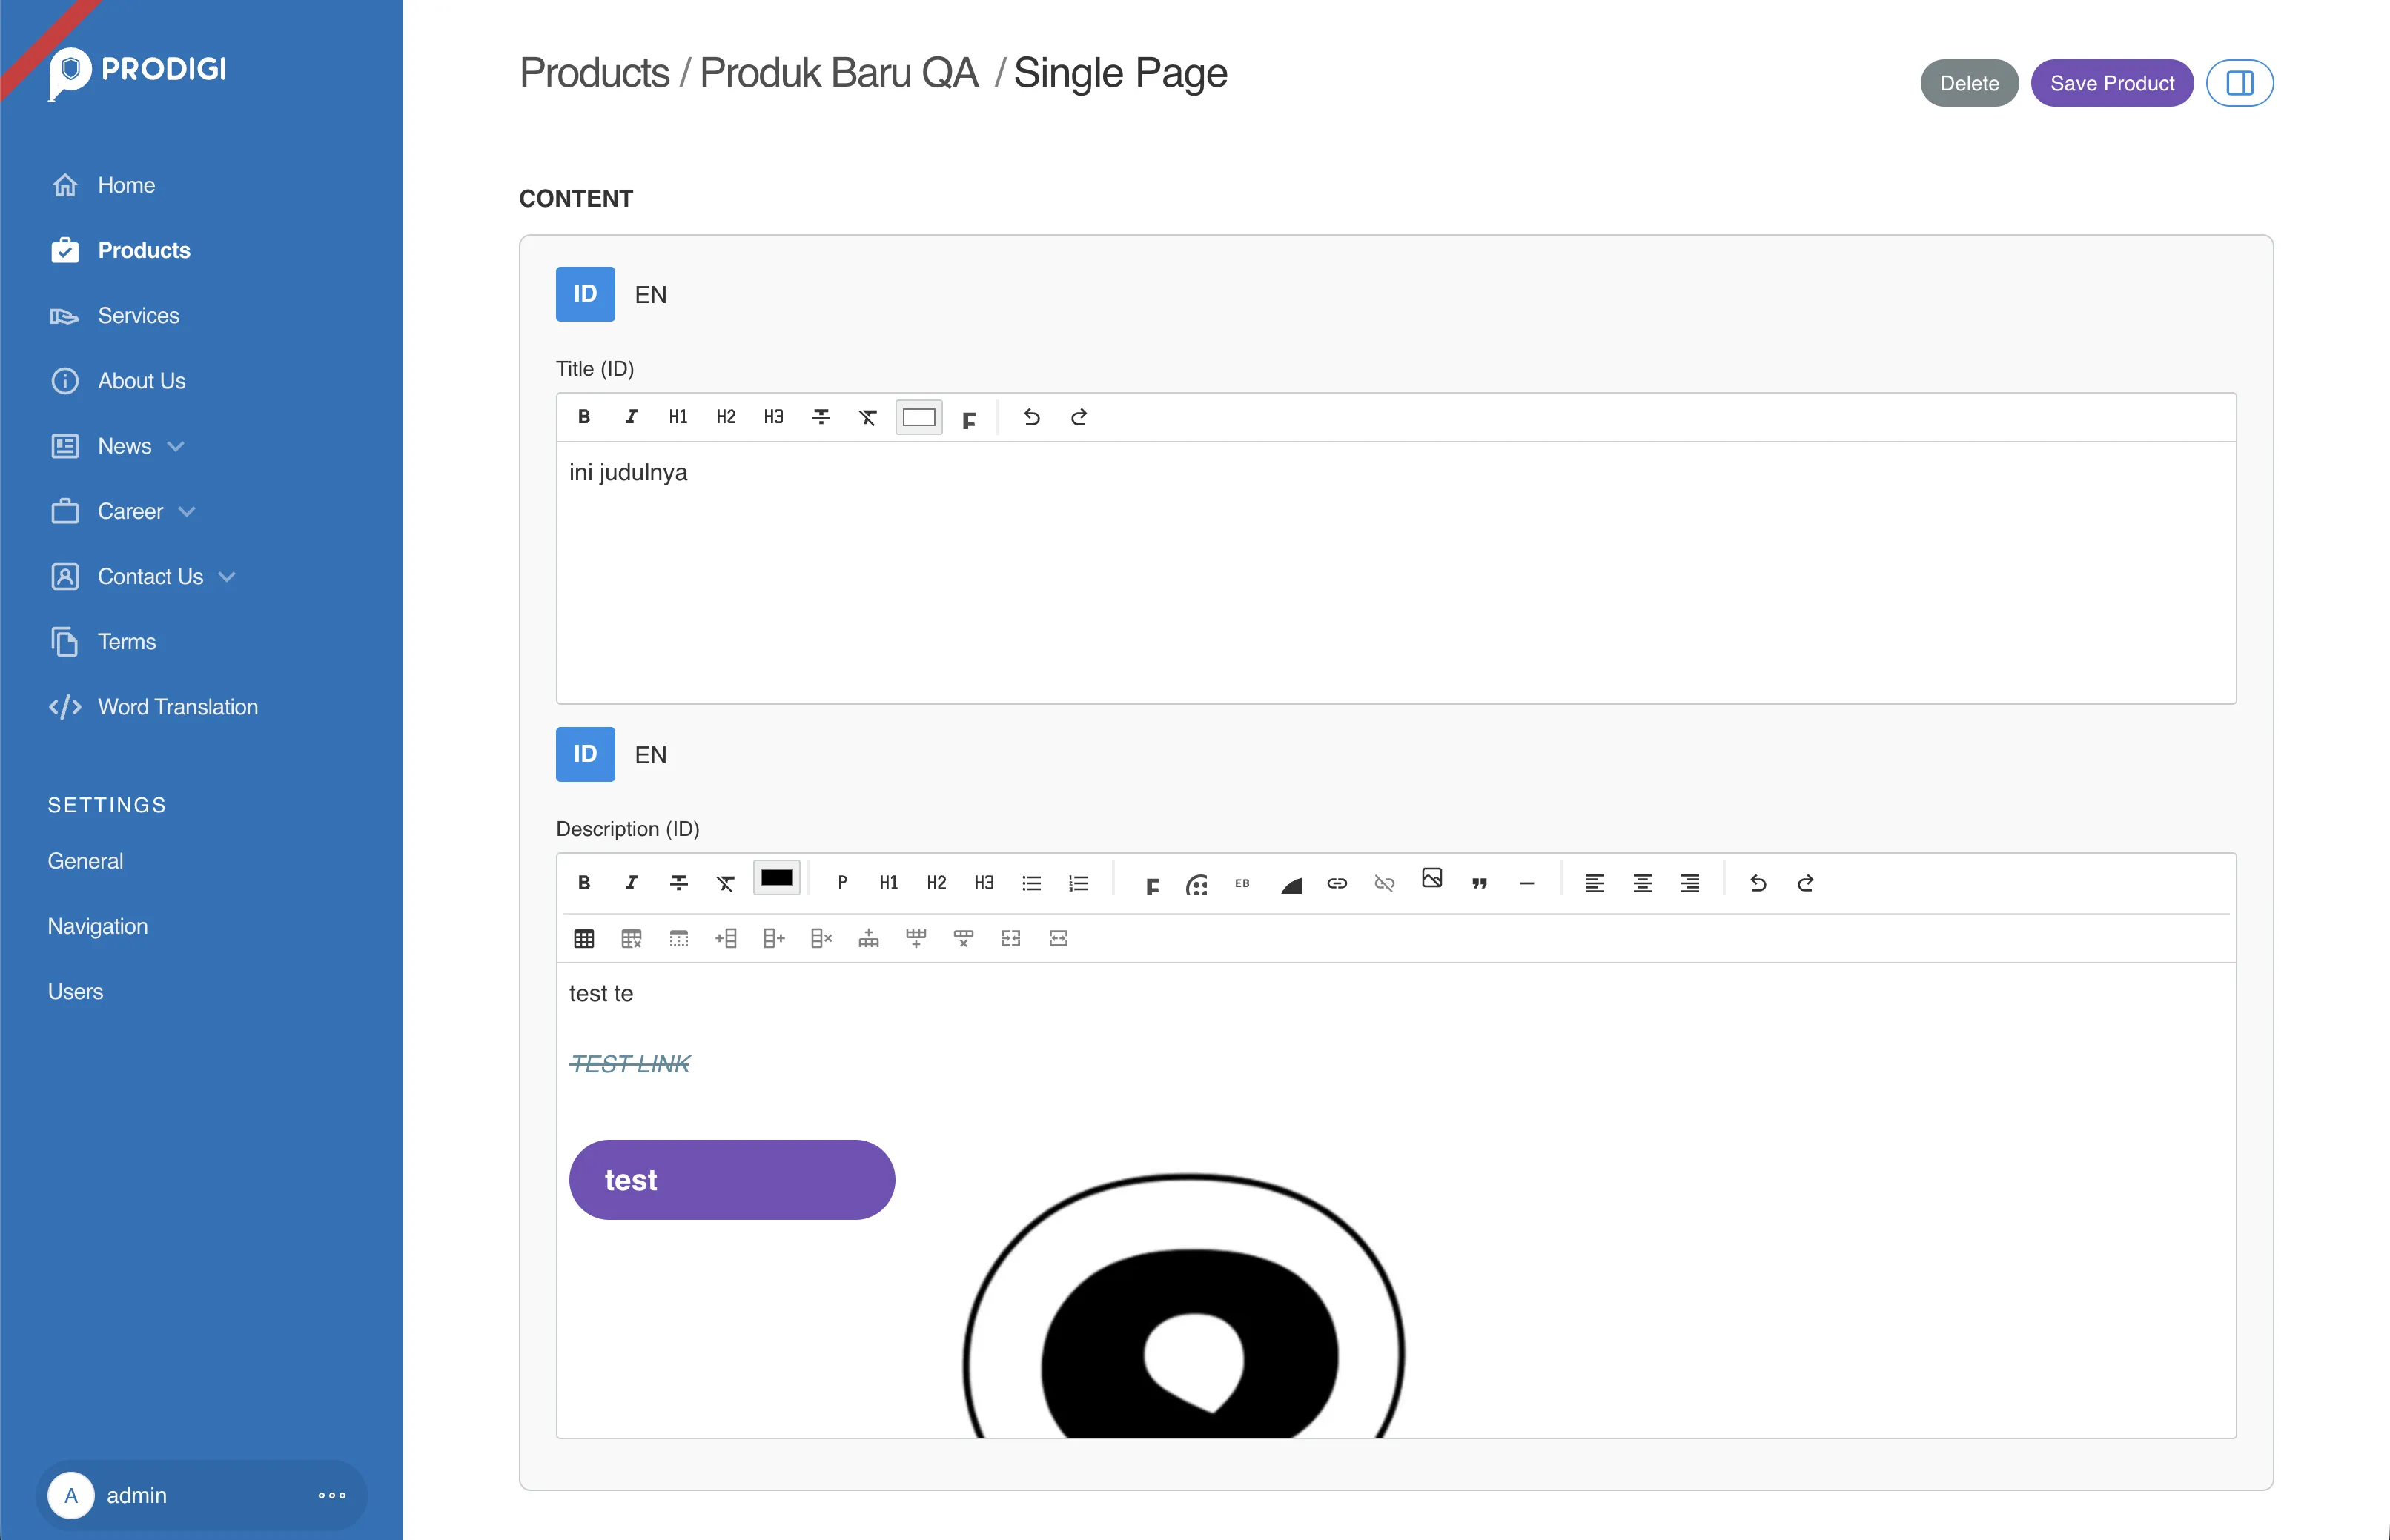The height and width of the screenshot is (1540, 2390).
Task: Open the black text color swatch
Action: (x=776, y=879)
